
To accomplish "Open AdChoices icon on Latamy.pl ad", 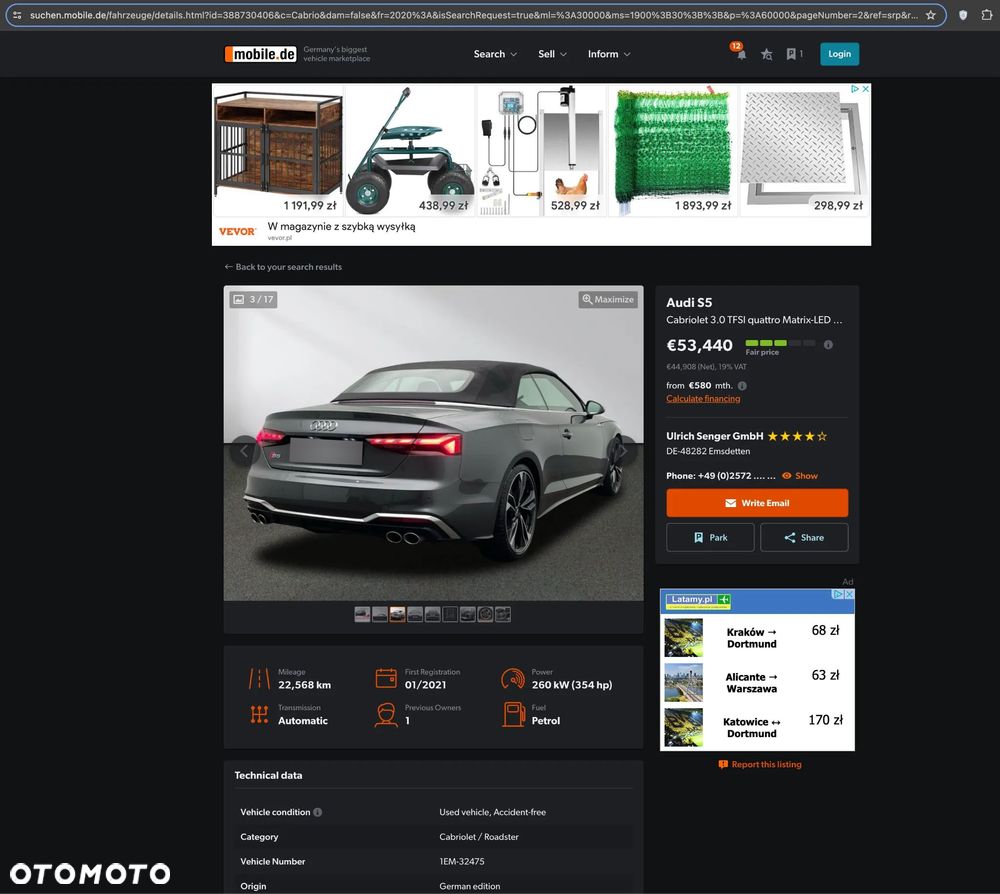I will pyautogui.click(x=838, y=594).
